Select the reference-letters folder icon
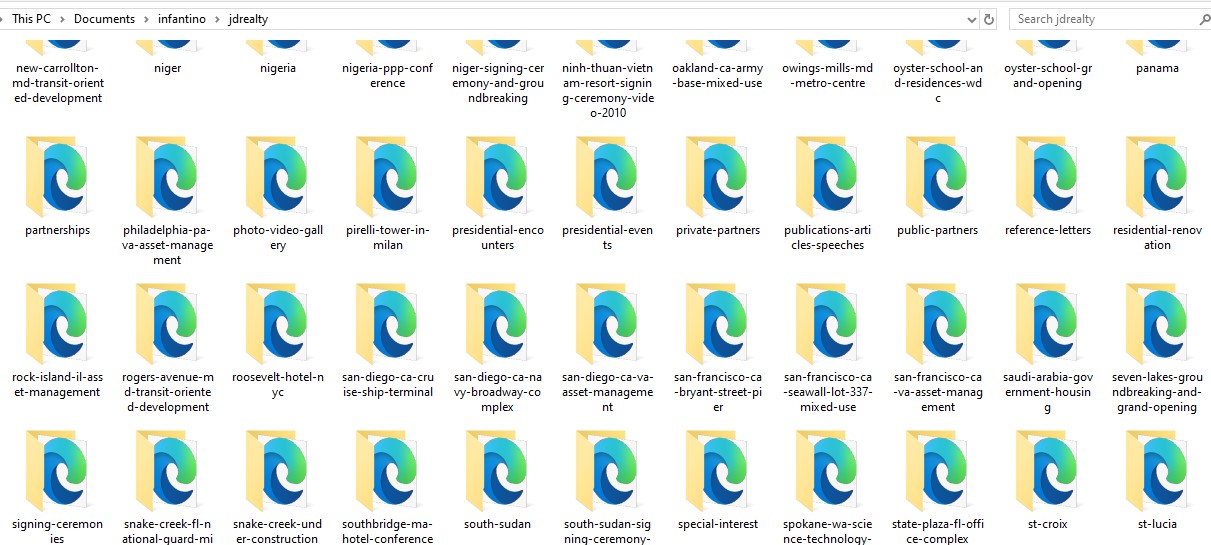The width and height of the screenshot is (1211, 545). [1047, 177]
